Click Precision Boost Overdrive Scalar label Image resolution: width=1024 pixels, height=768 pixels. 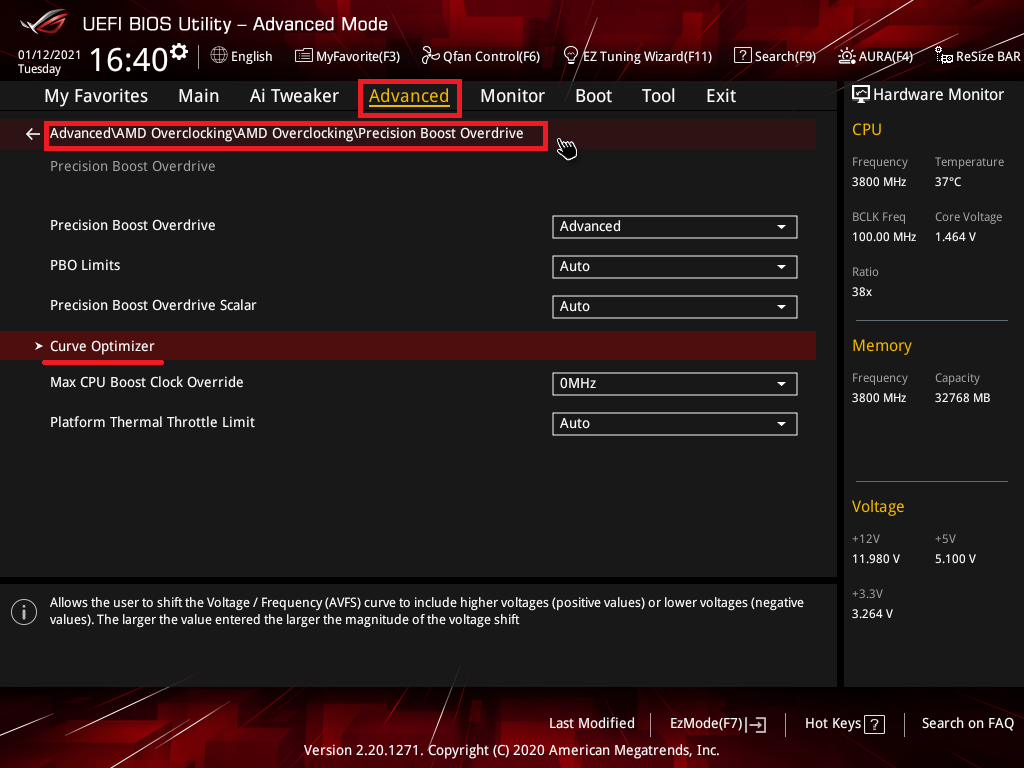tap(153, 305)
